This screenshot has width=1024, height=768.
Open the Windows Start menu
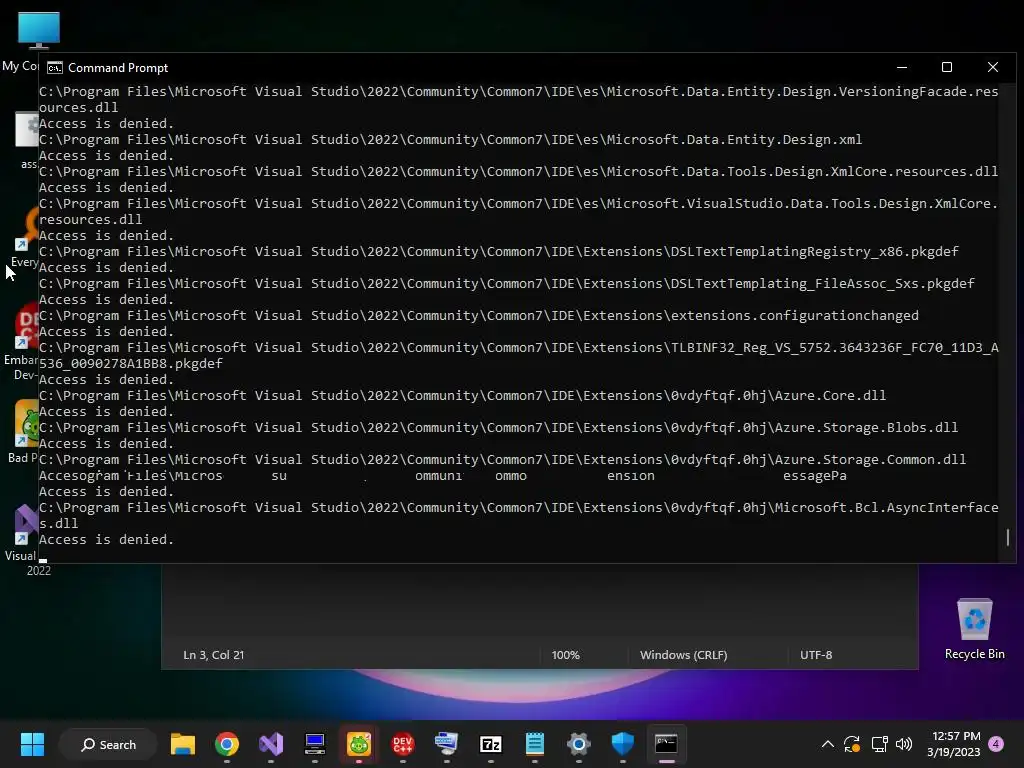(x=32, y=744)
